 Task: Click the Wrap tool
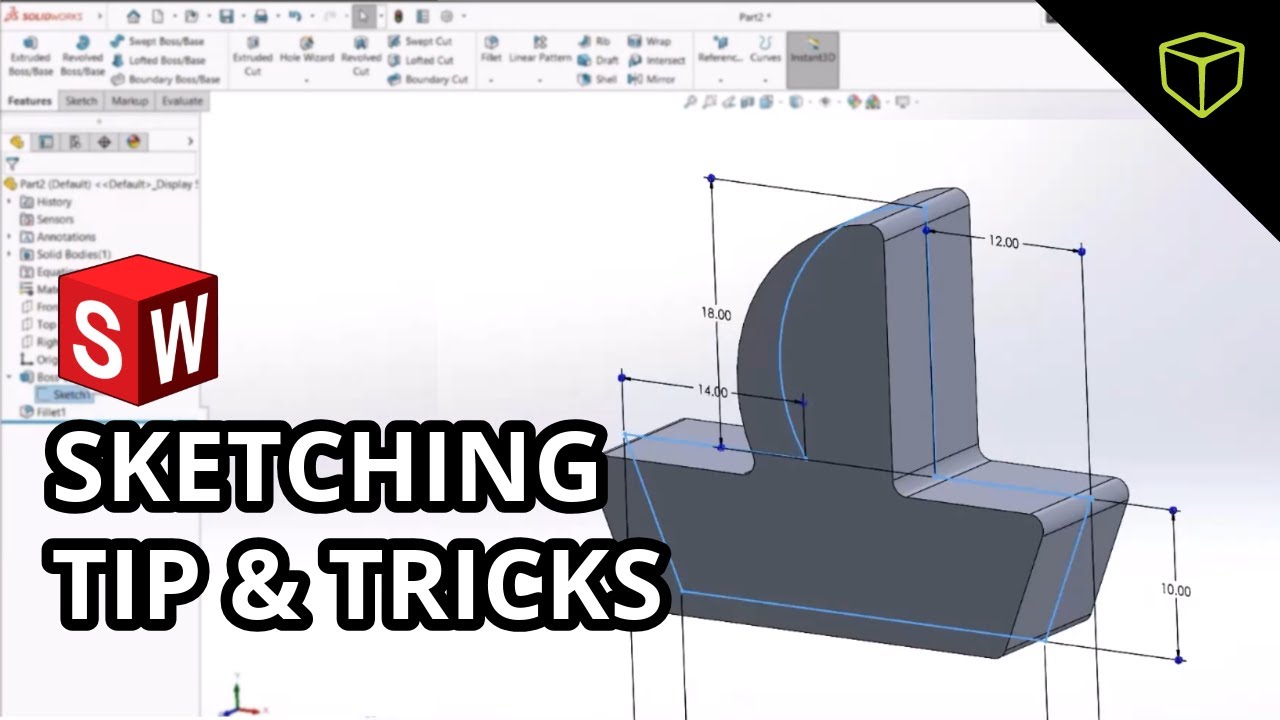pos(649,42)
